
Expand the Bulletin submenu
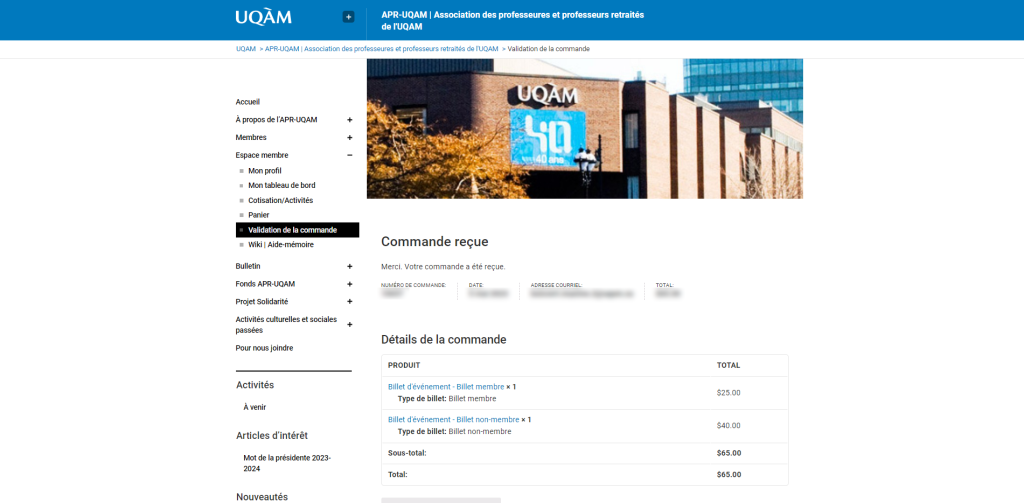(349, 266)
